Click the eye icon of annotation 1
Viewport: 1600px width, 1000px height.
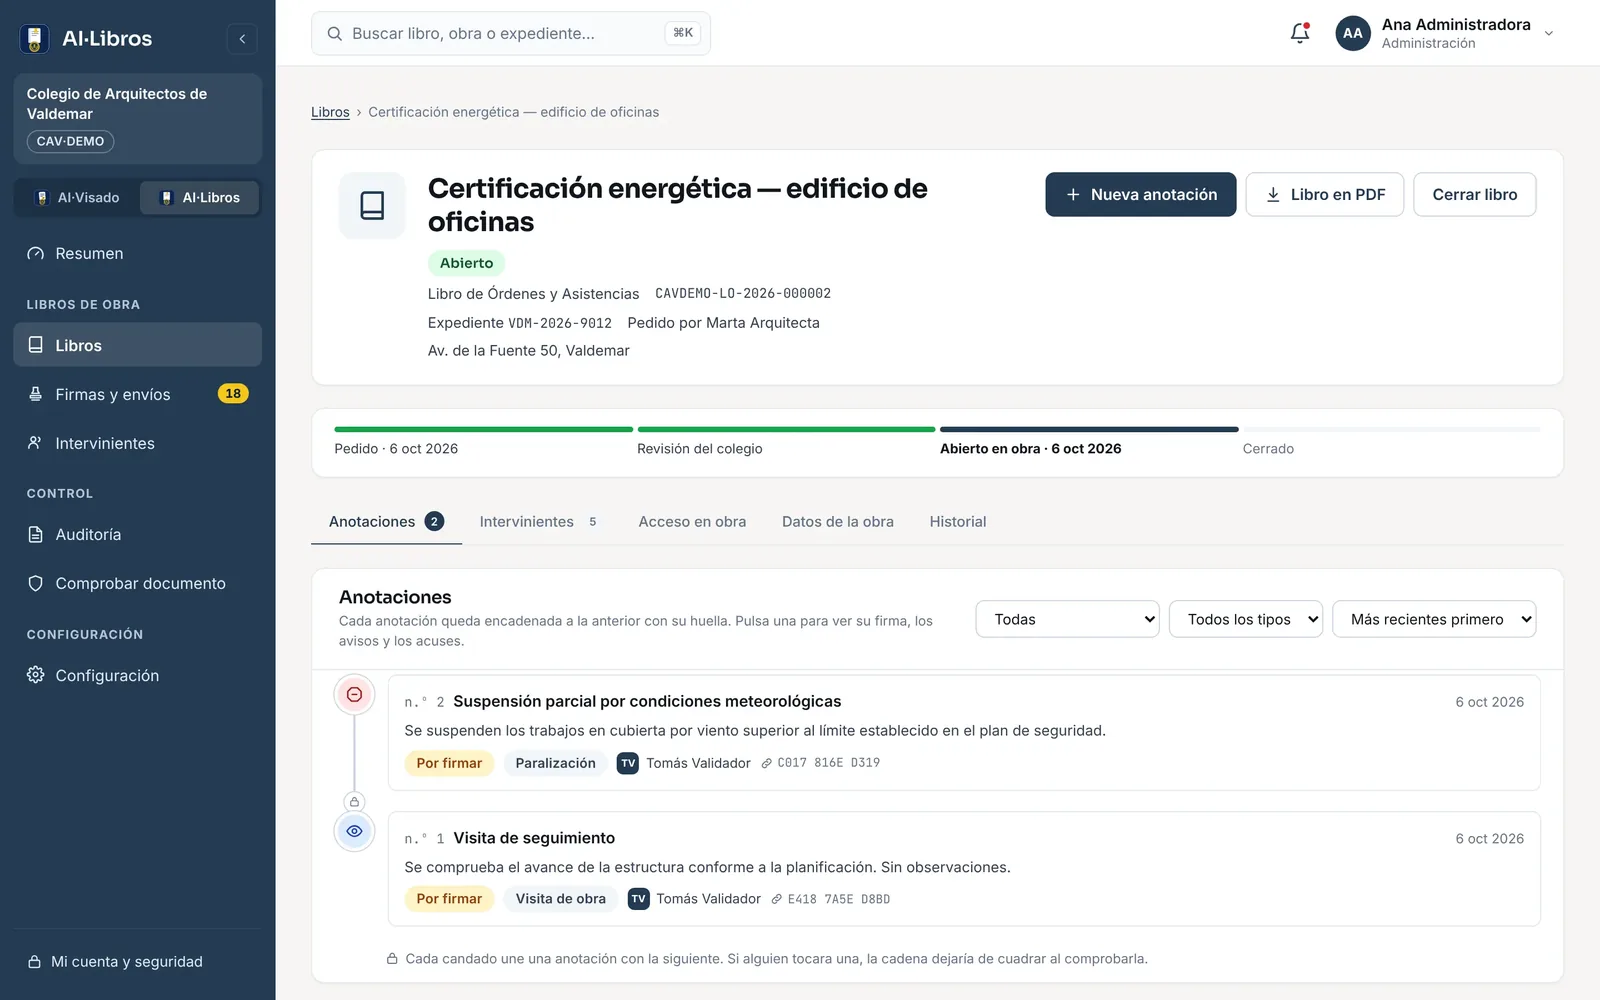tap(354, 831)
